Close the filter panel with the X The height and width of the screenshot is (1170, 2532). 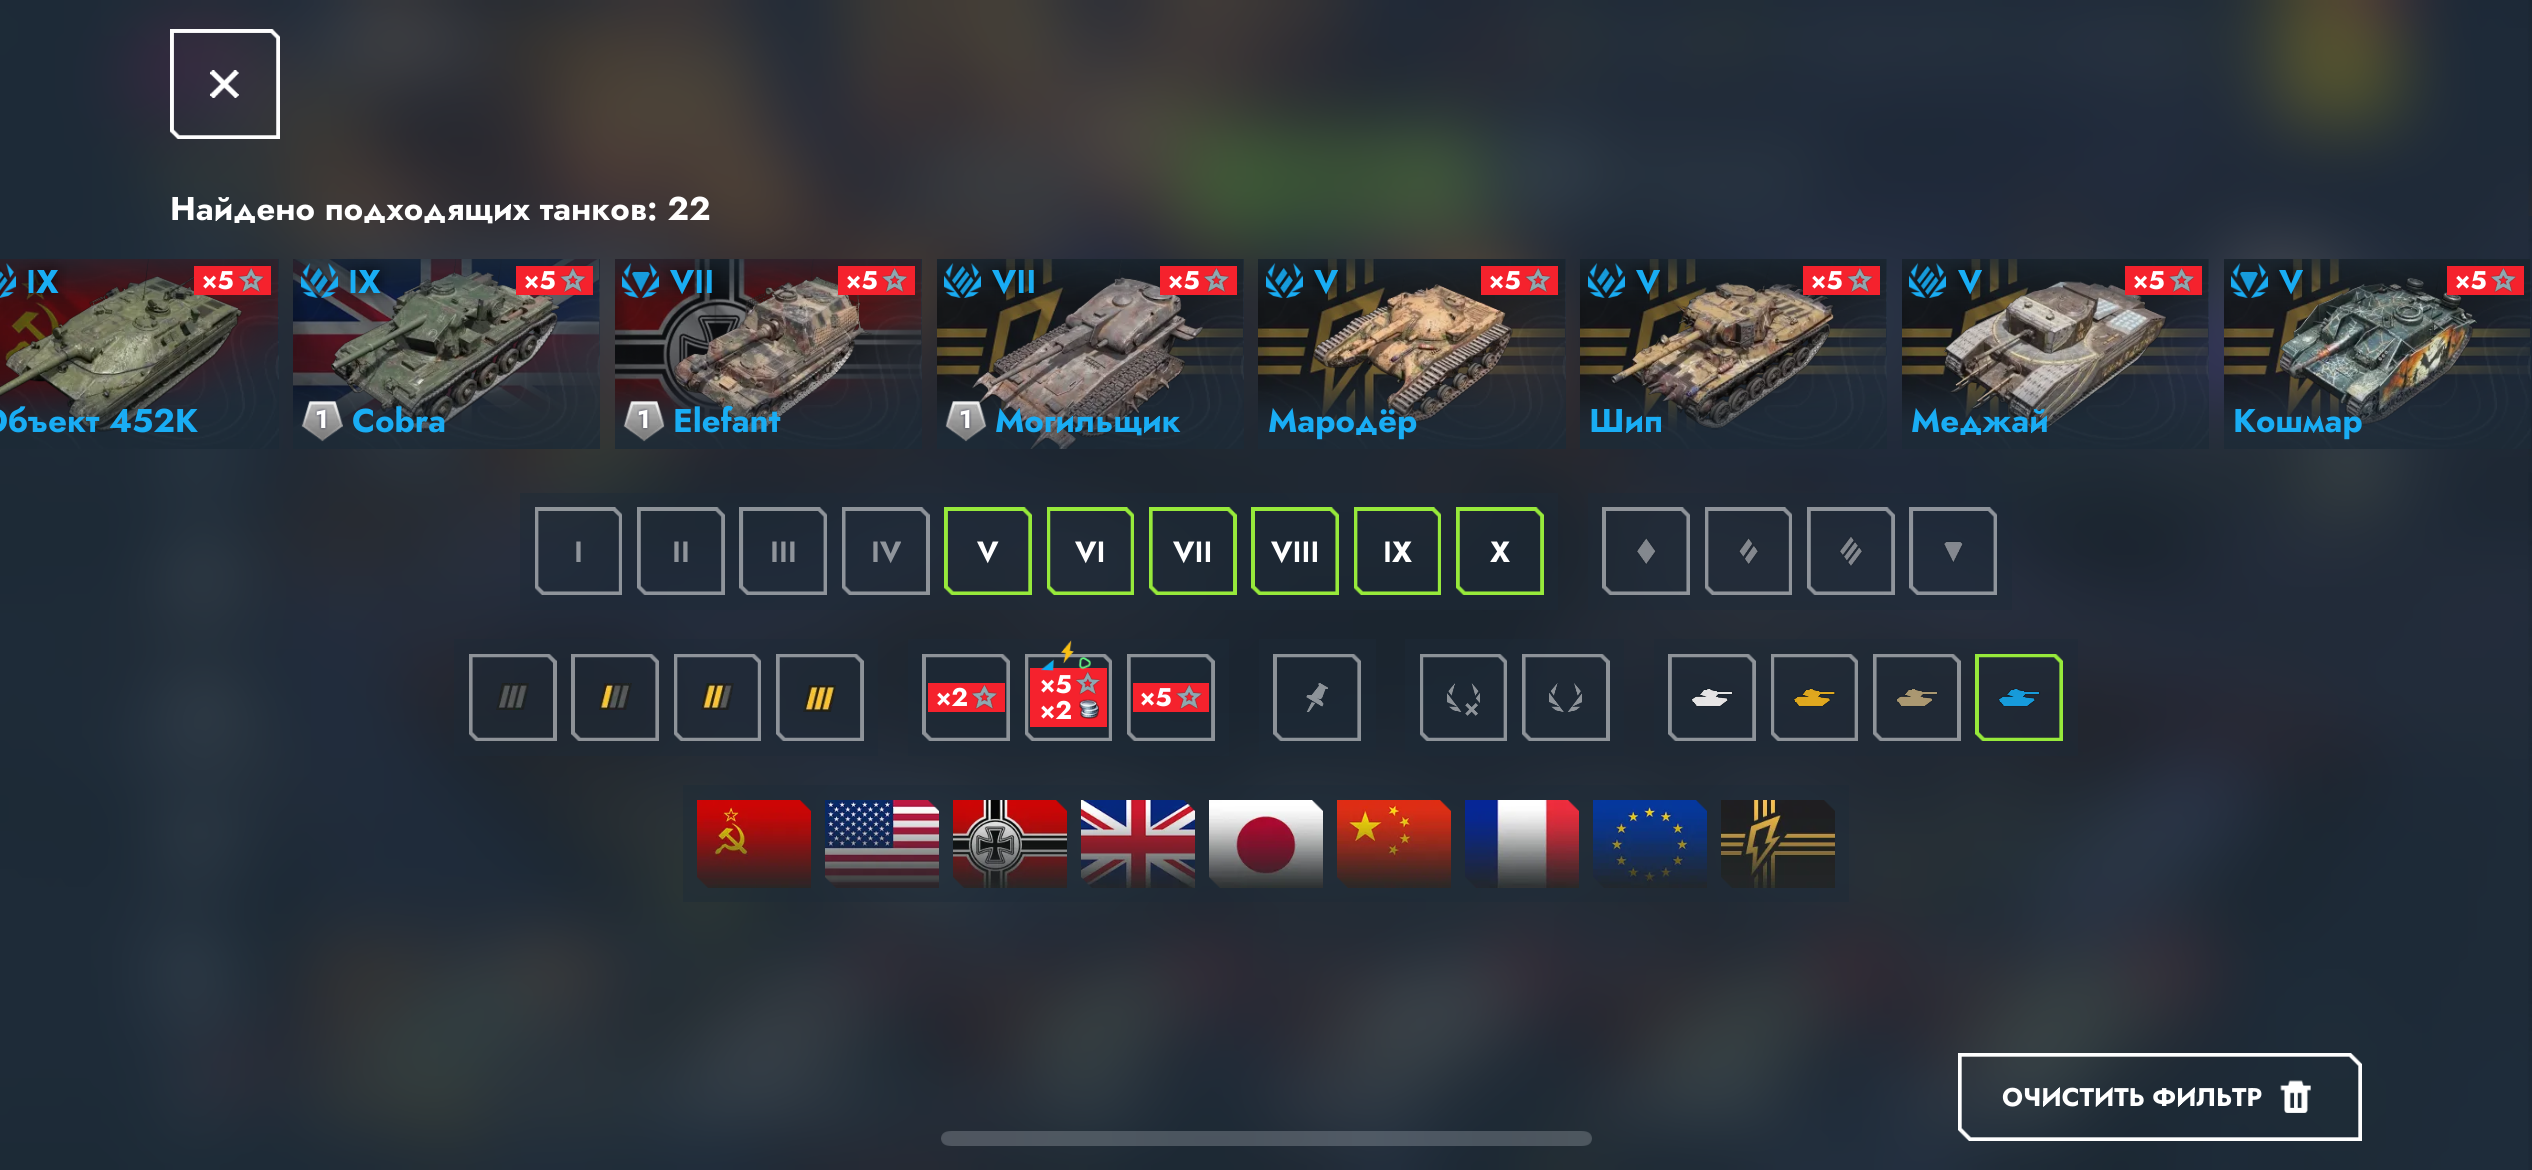pyautogui.click(x=224, y=84)
